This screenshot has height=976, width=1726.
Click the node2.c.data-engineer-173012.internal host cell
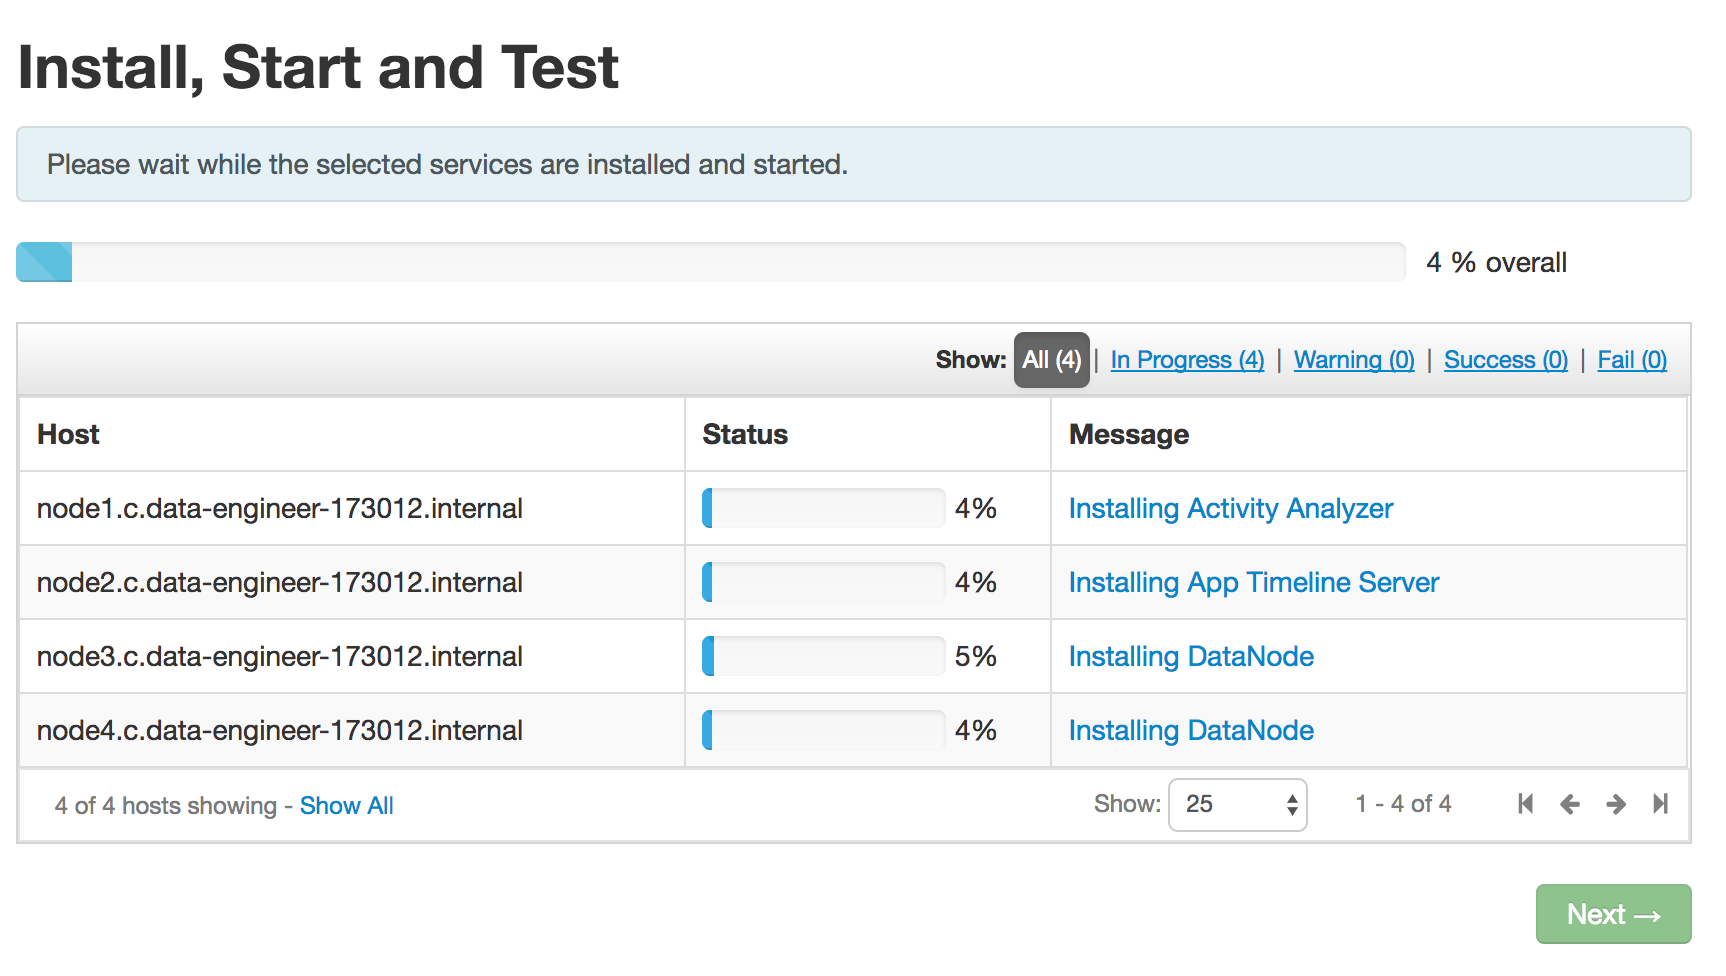(280, 583)
